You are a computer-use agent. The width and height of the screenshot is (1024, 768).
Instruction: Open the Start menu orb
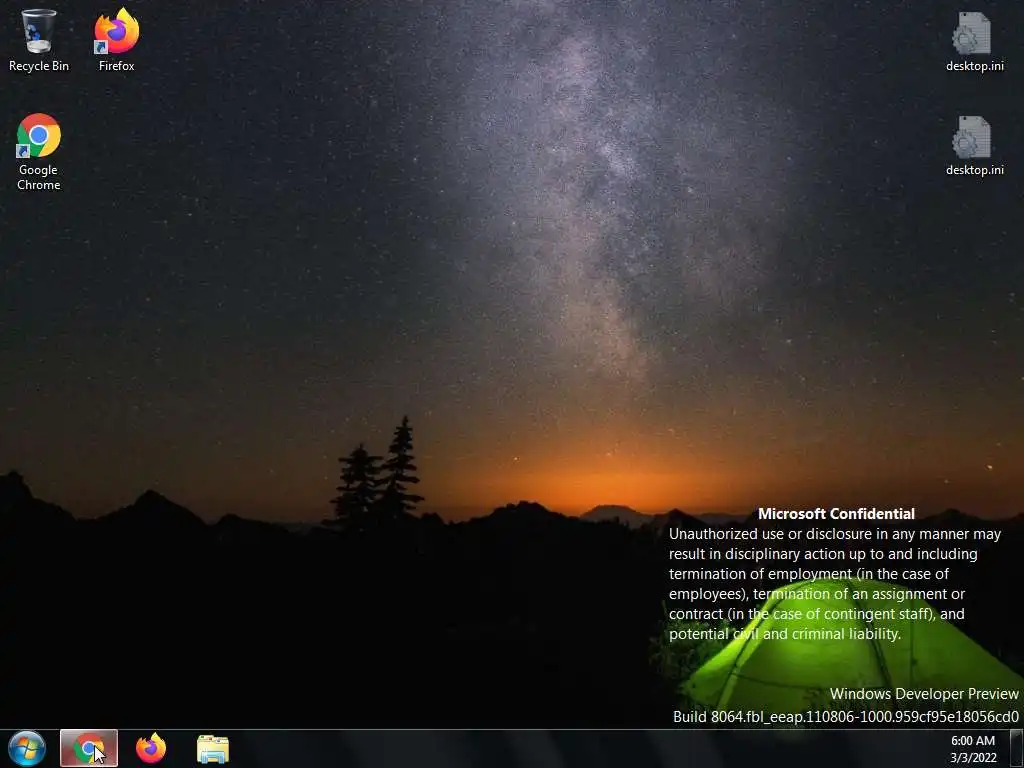point(27,748)
